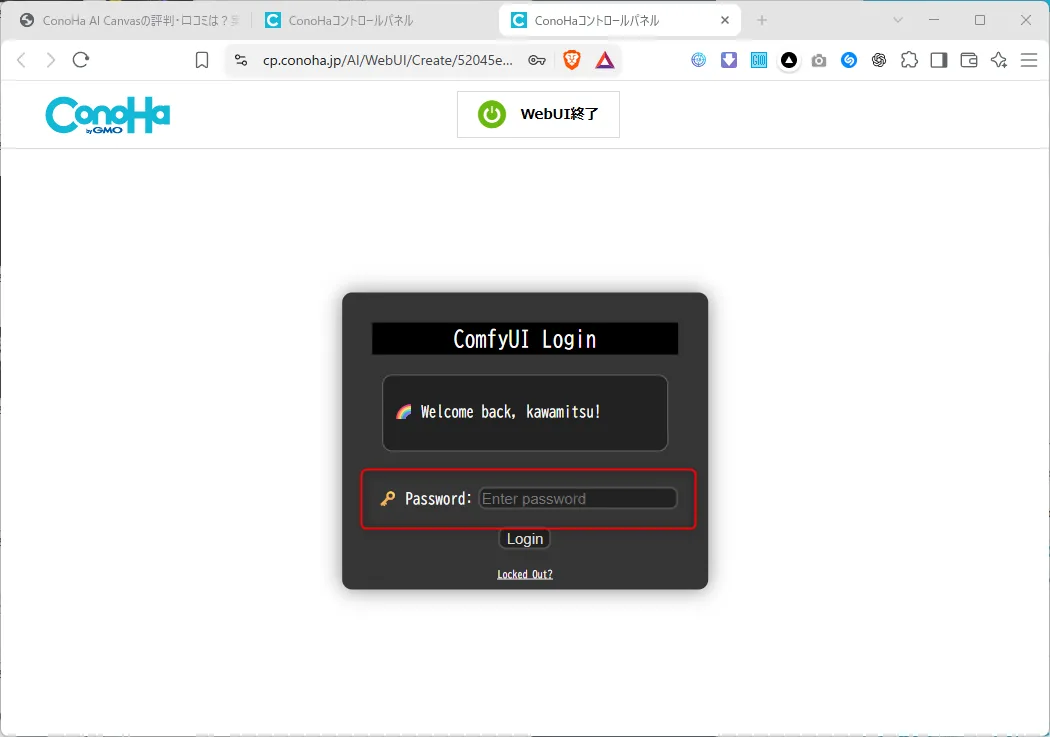Click the ComfyUI Login heading

coord(525,339)
